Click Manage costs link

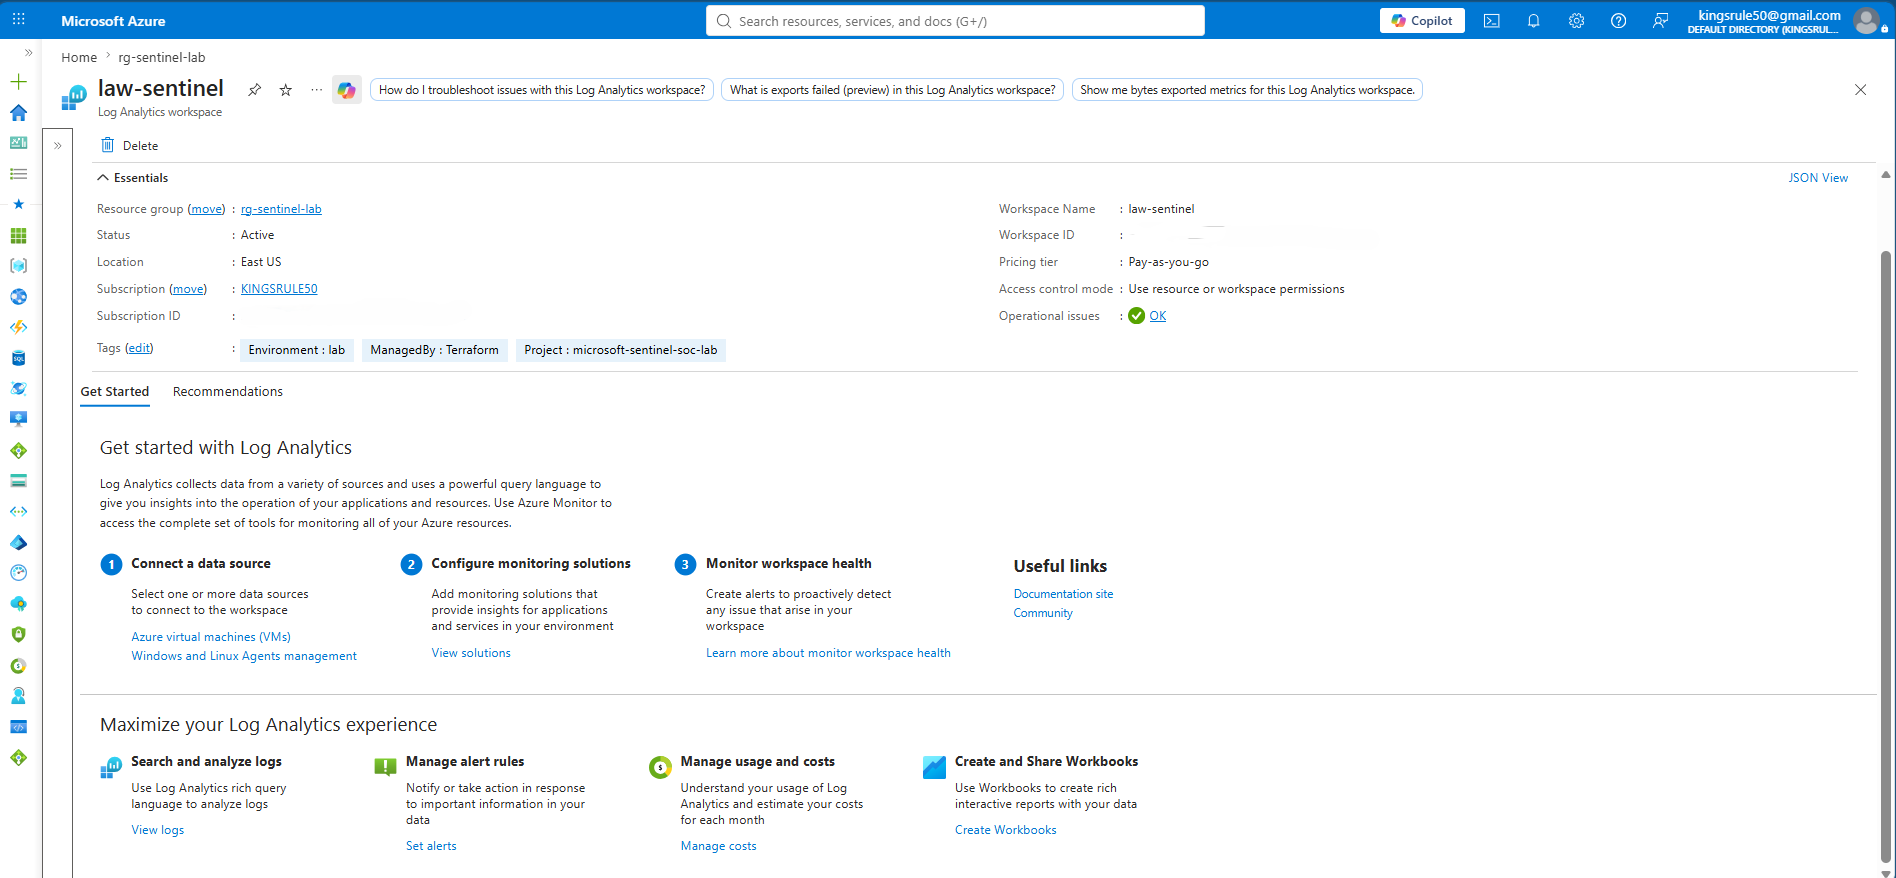718,846
